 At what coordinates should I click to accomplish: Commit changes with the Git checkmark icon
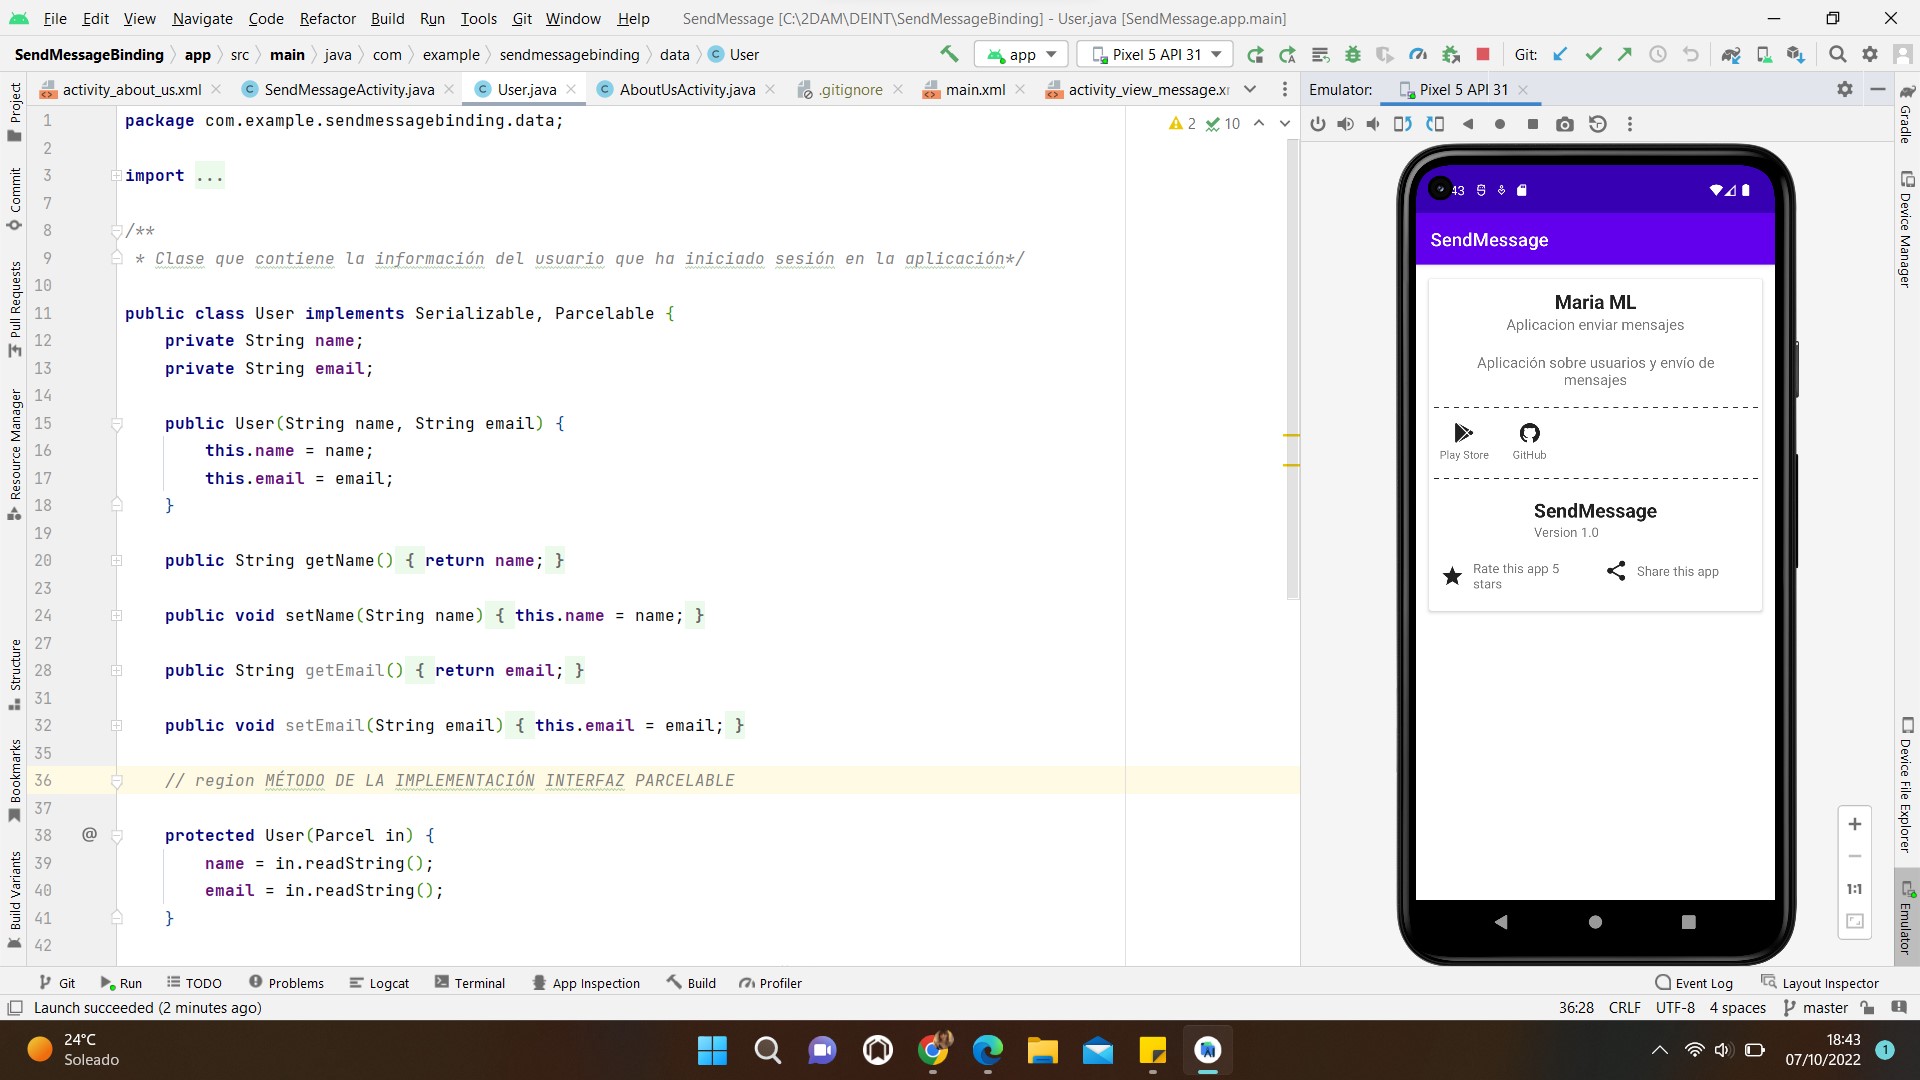(x=1592, y=54)
